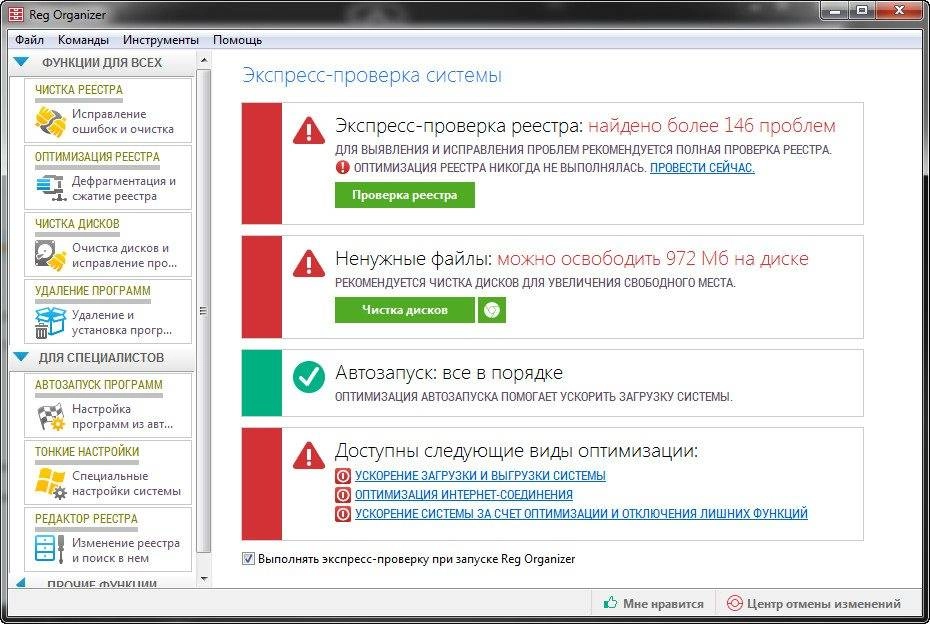This screenshot has height=624, width=930.
Task: Click Мне нравится in the status bar
Action: pyautogui.click(x=663, y=603)
